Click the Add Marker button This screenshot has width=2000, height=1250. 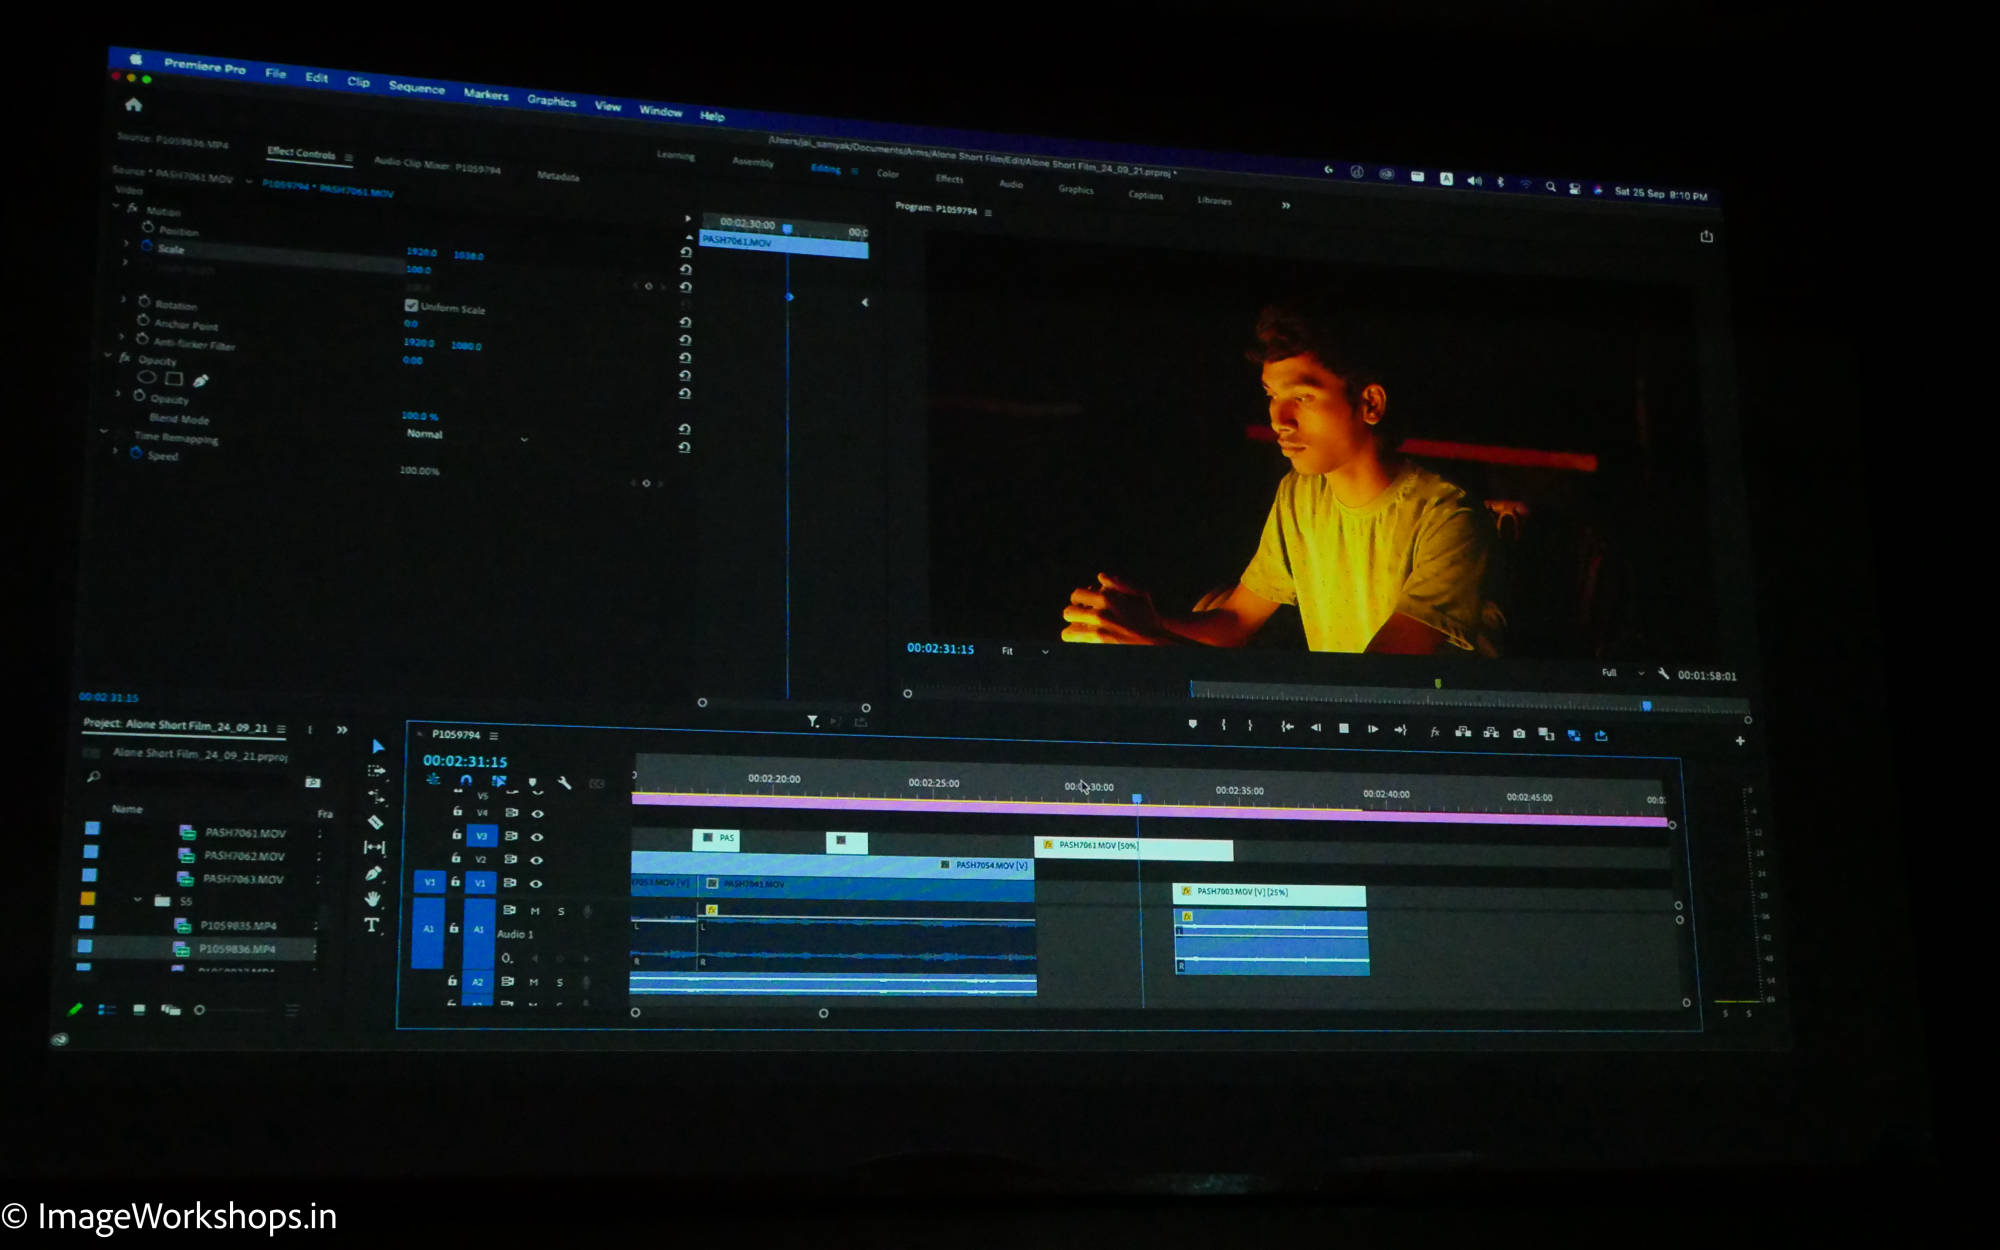[1192, 724]
